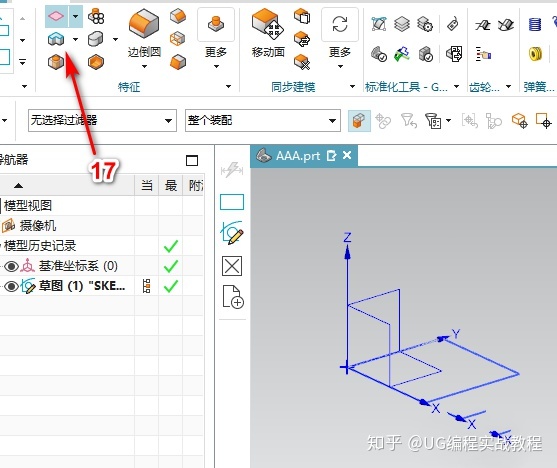Select the Replace Face icon

click(x=302, y=39)
